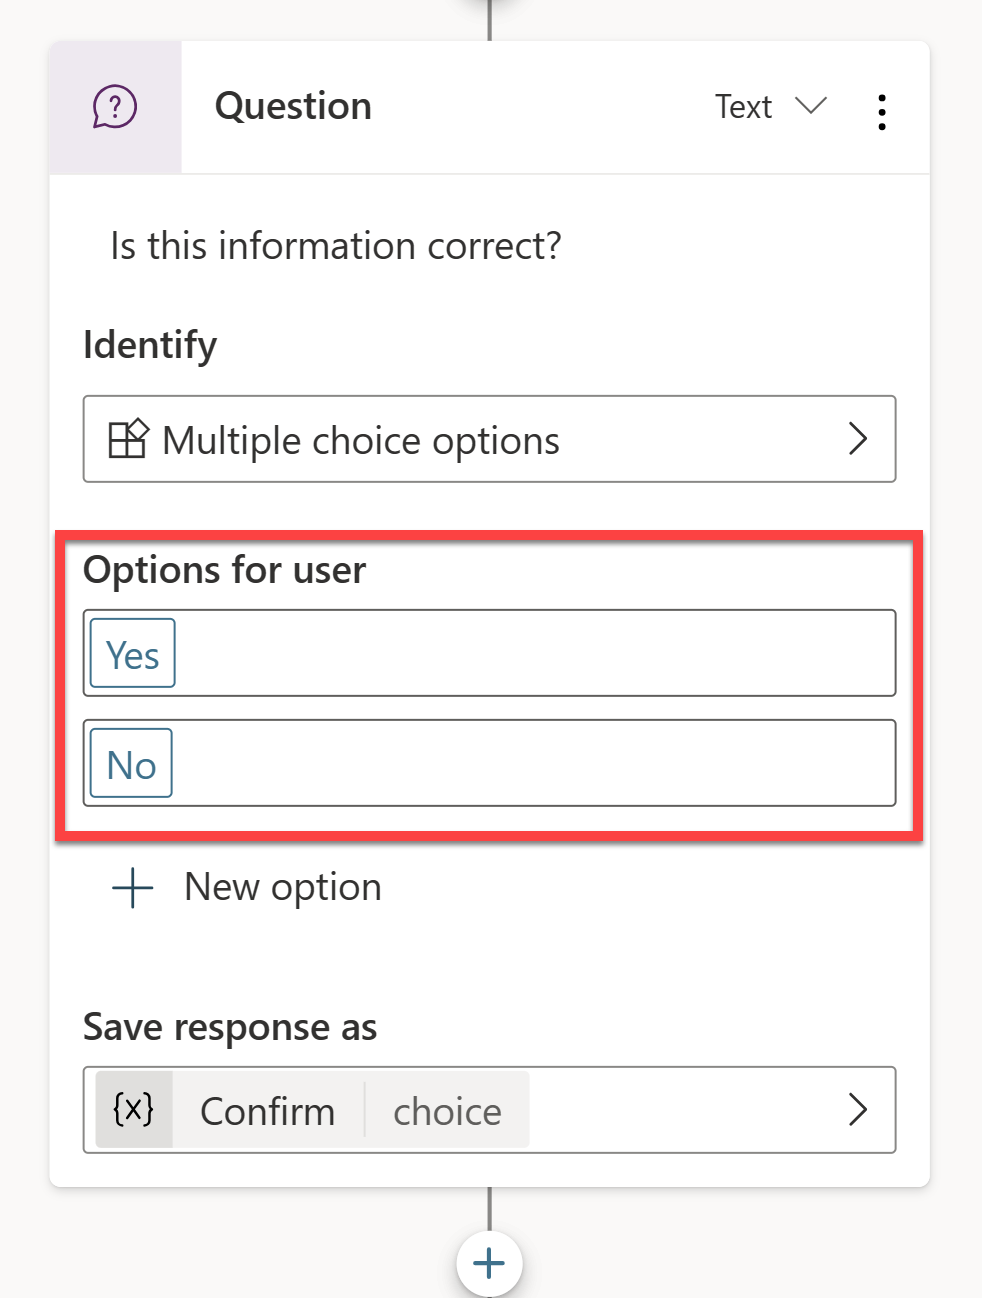Click the Yes option chip

coord(133,653)
